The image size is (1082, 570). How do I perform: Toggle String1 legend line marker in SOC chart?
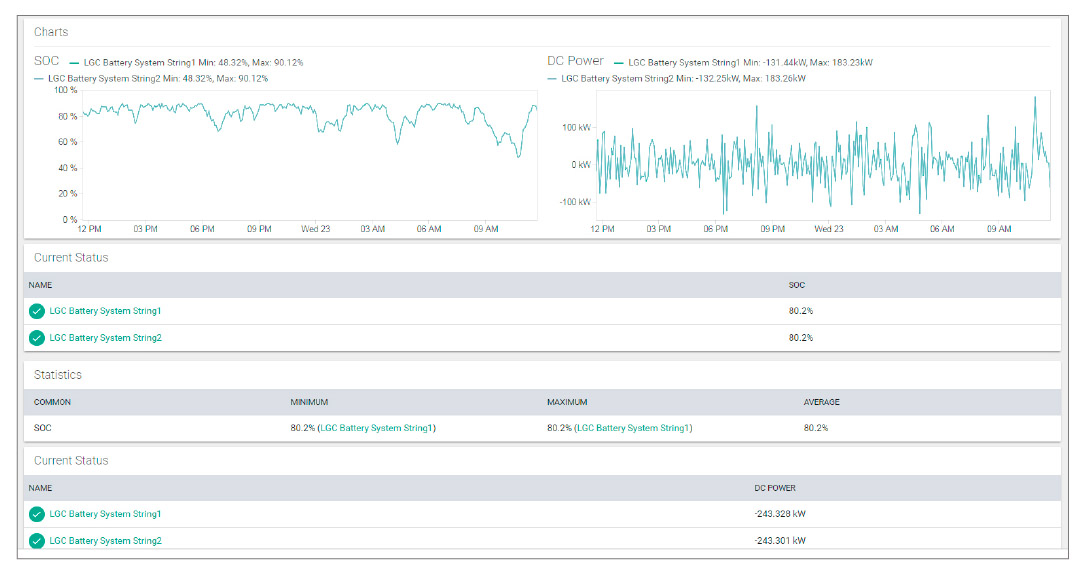(75, 62)
